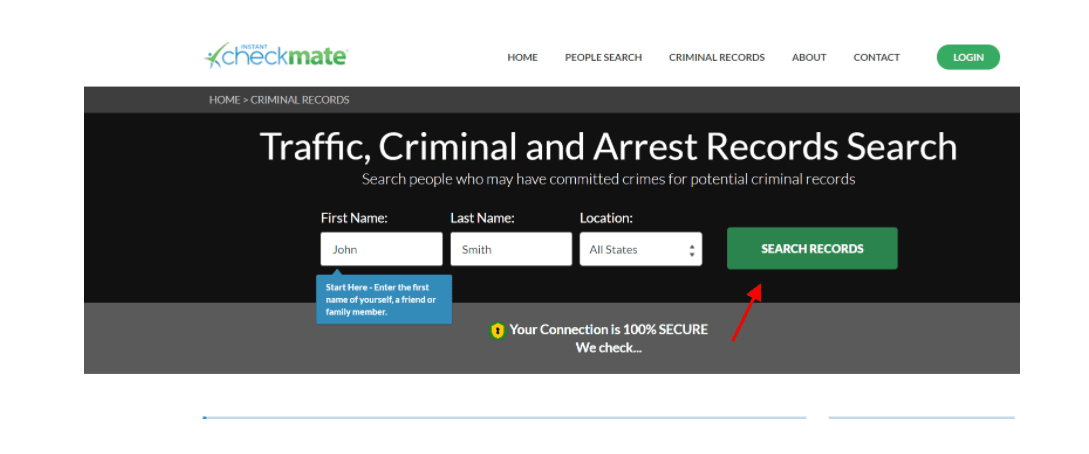
Task: Focus the Last Name input field
Action: pyautogui.click(x=511, y=249)
